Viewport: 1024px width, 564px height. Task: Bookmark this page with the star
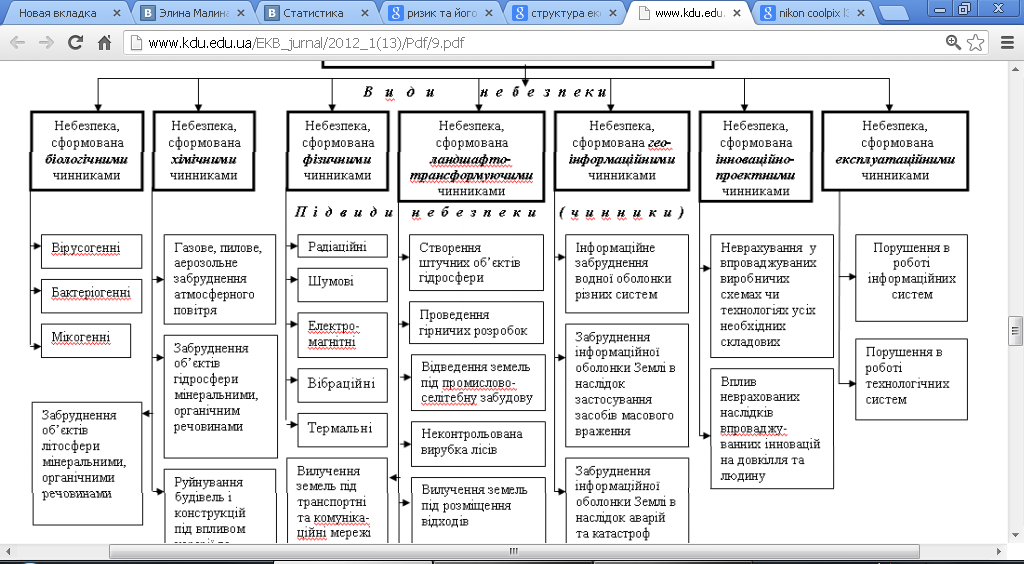pyautogui.click(x=976, y=43)
